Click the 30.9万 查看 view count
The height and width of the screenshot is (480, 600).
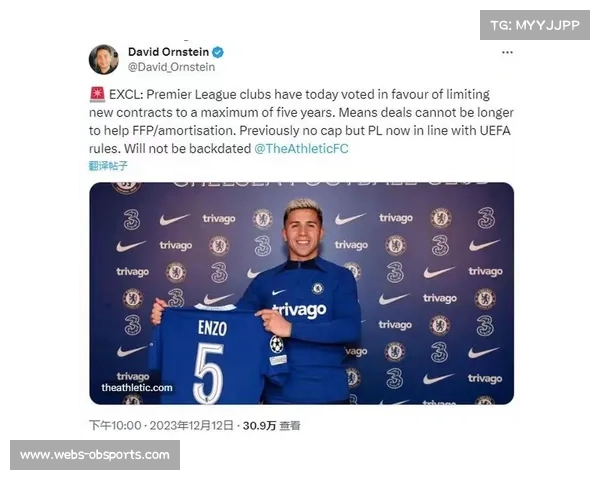pos(272,425)
